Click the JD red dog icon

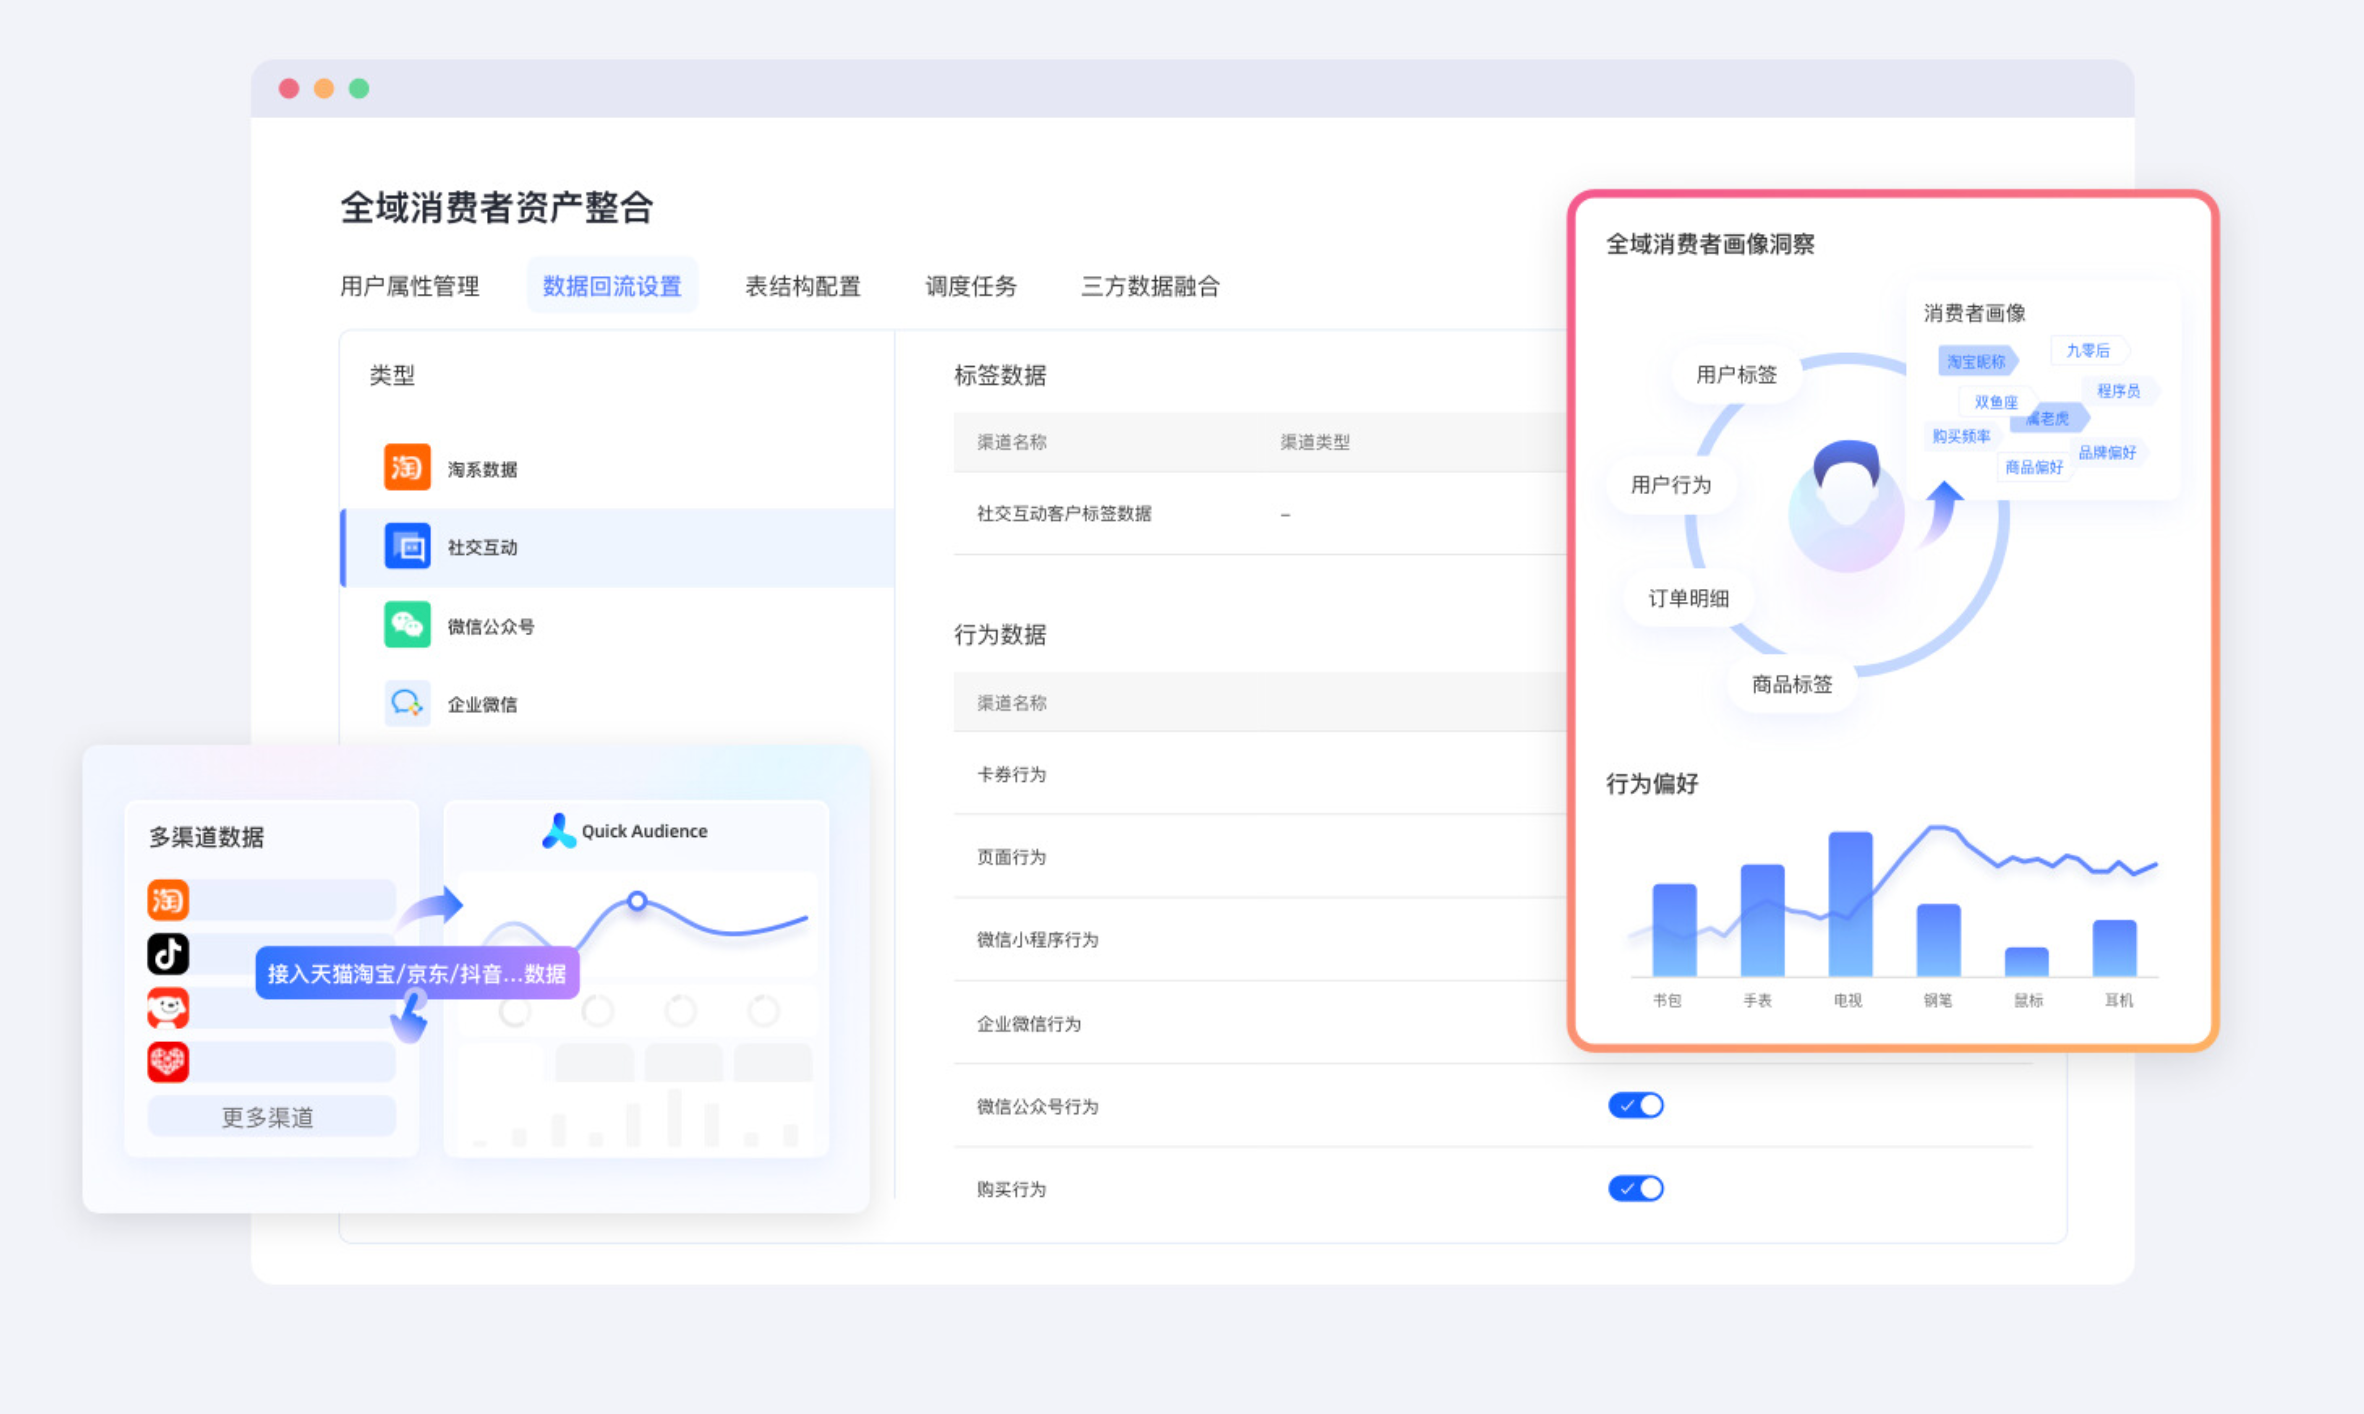pyautogui.click(x=168, y=1008)
